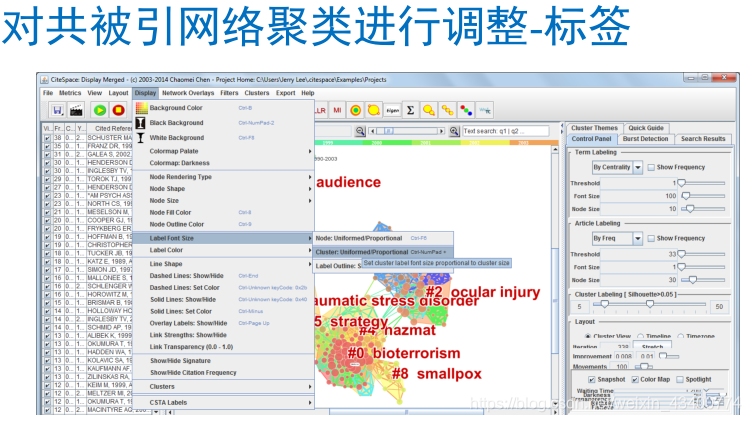Expand Node Shape submenu
This screenshot has width=751, height=422.
click(x=224, y=189)
